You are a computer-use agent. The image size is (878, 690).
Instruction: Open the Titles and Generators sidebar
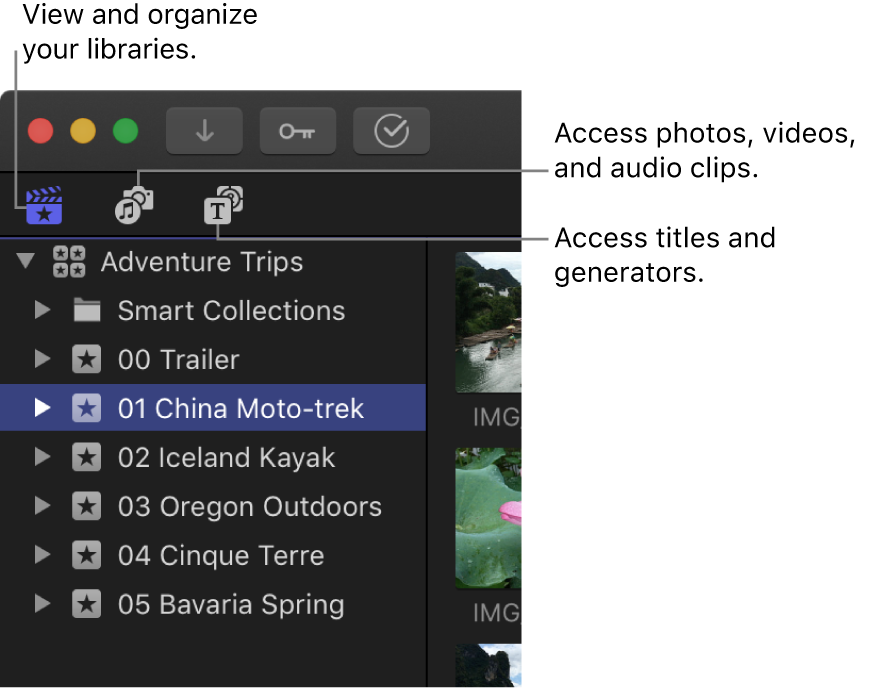pos(223,205)
